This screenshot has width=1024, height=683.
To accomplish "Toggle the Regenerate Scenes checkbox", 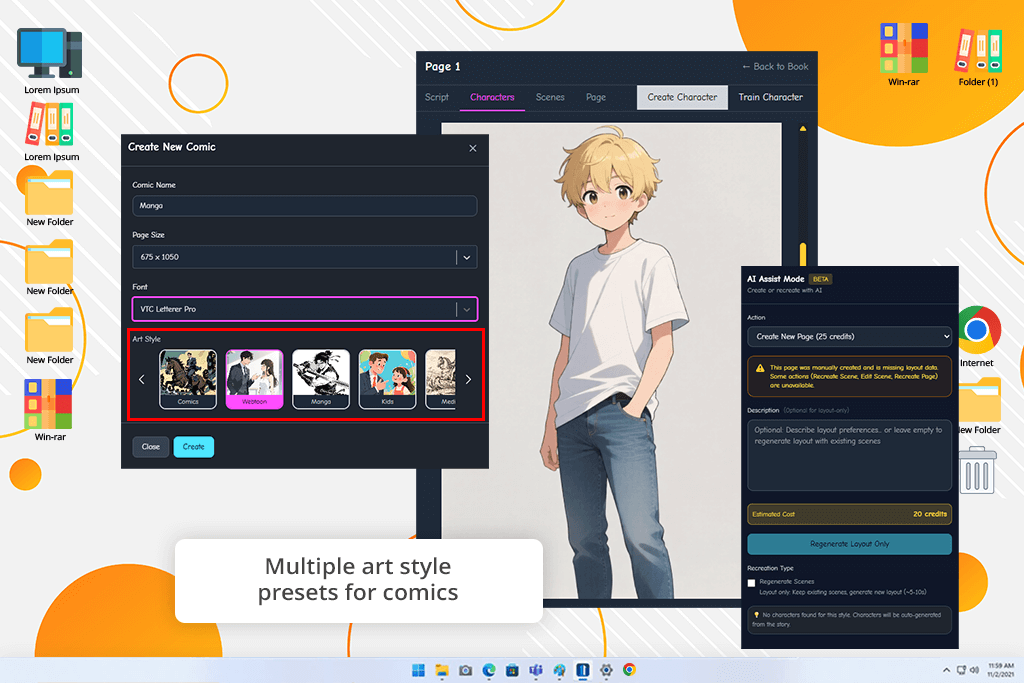I will 751,583.
